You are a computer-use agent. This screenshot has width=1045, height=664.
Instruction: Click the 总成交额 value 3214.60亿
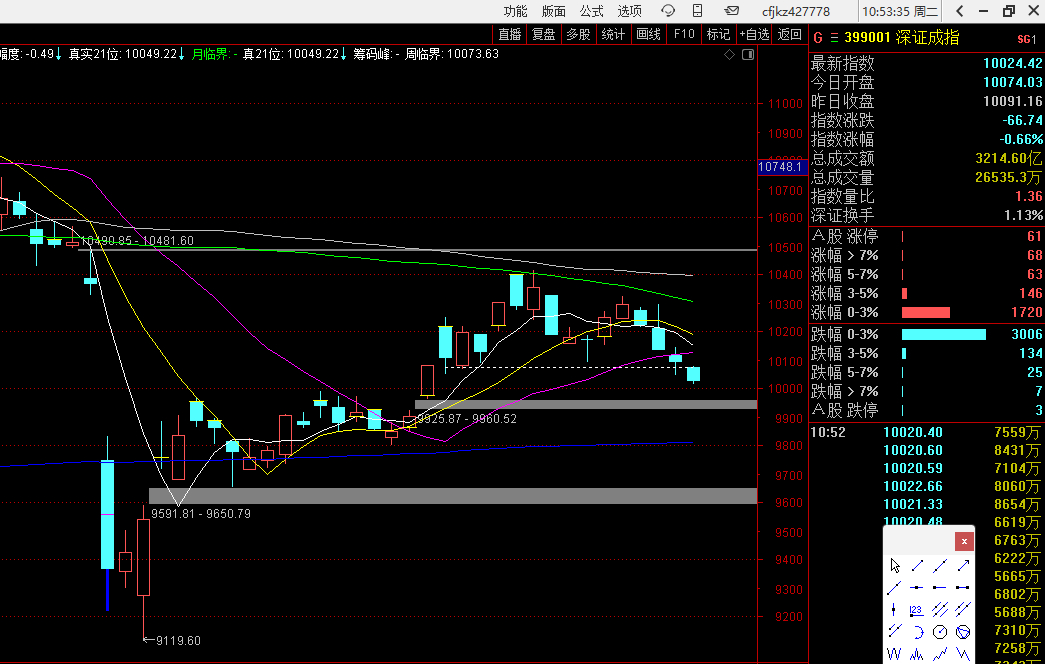[1008, 159]
